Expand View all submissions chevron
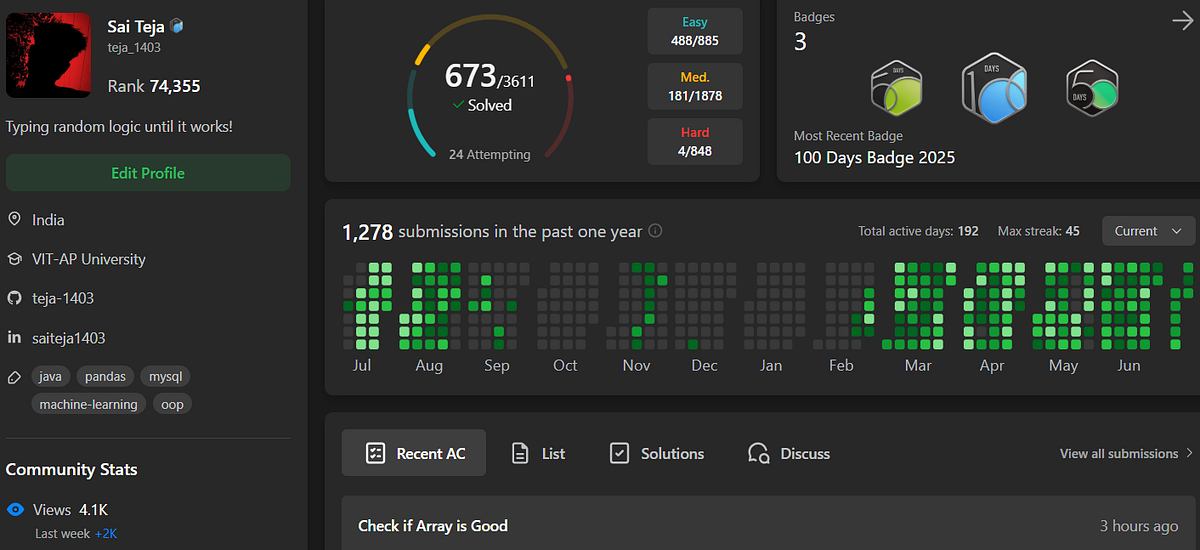Viewport: 1200px width, 550px height. coord(1189,453)
